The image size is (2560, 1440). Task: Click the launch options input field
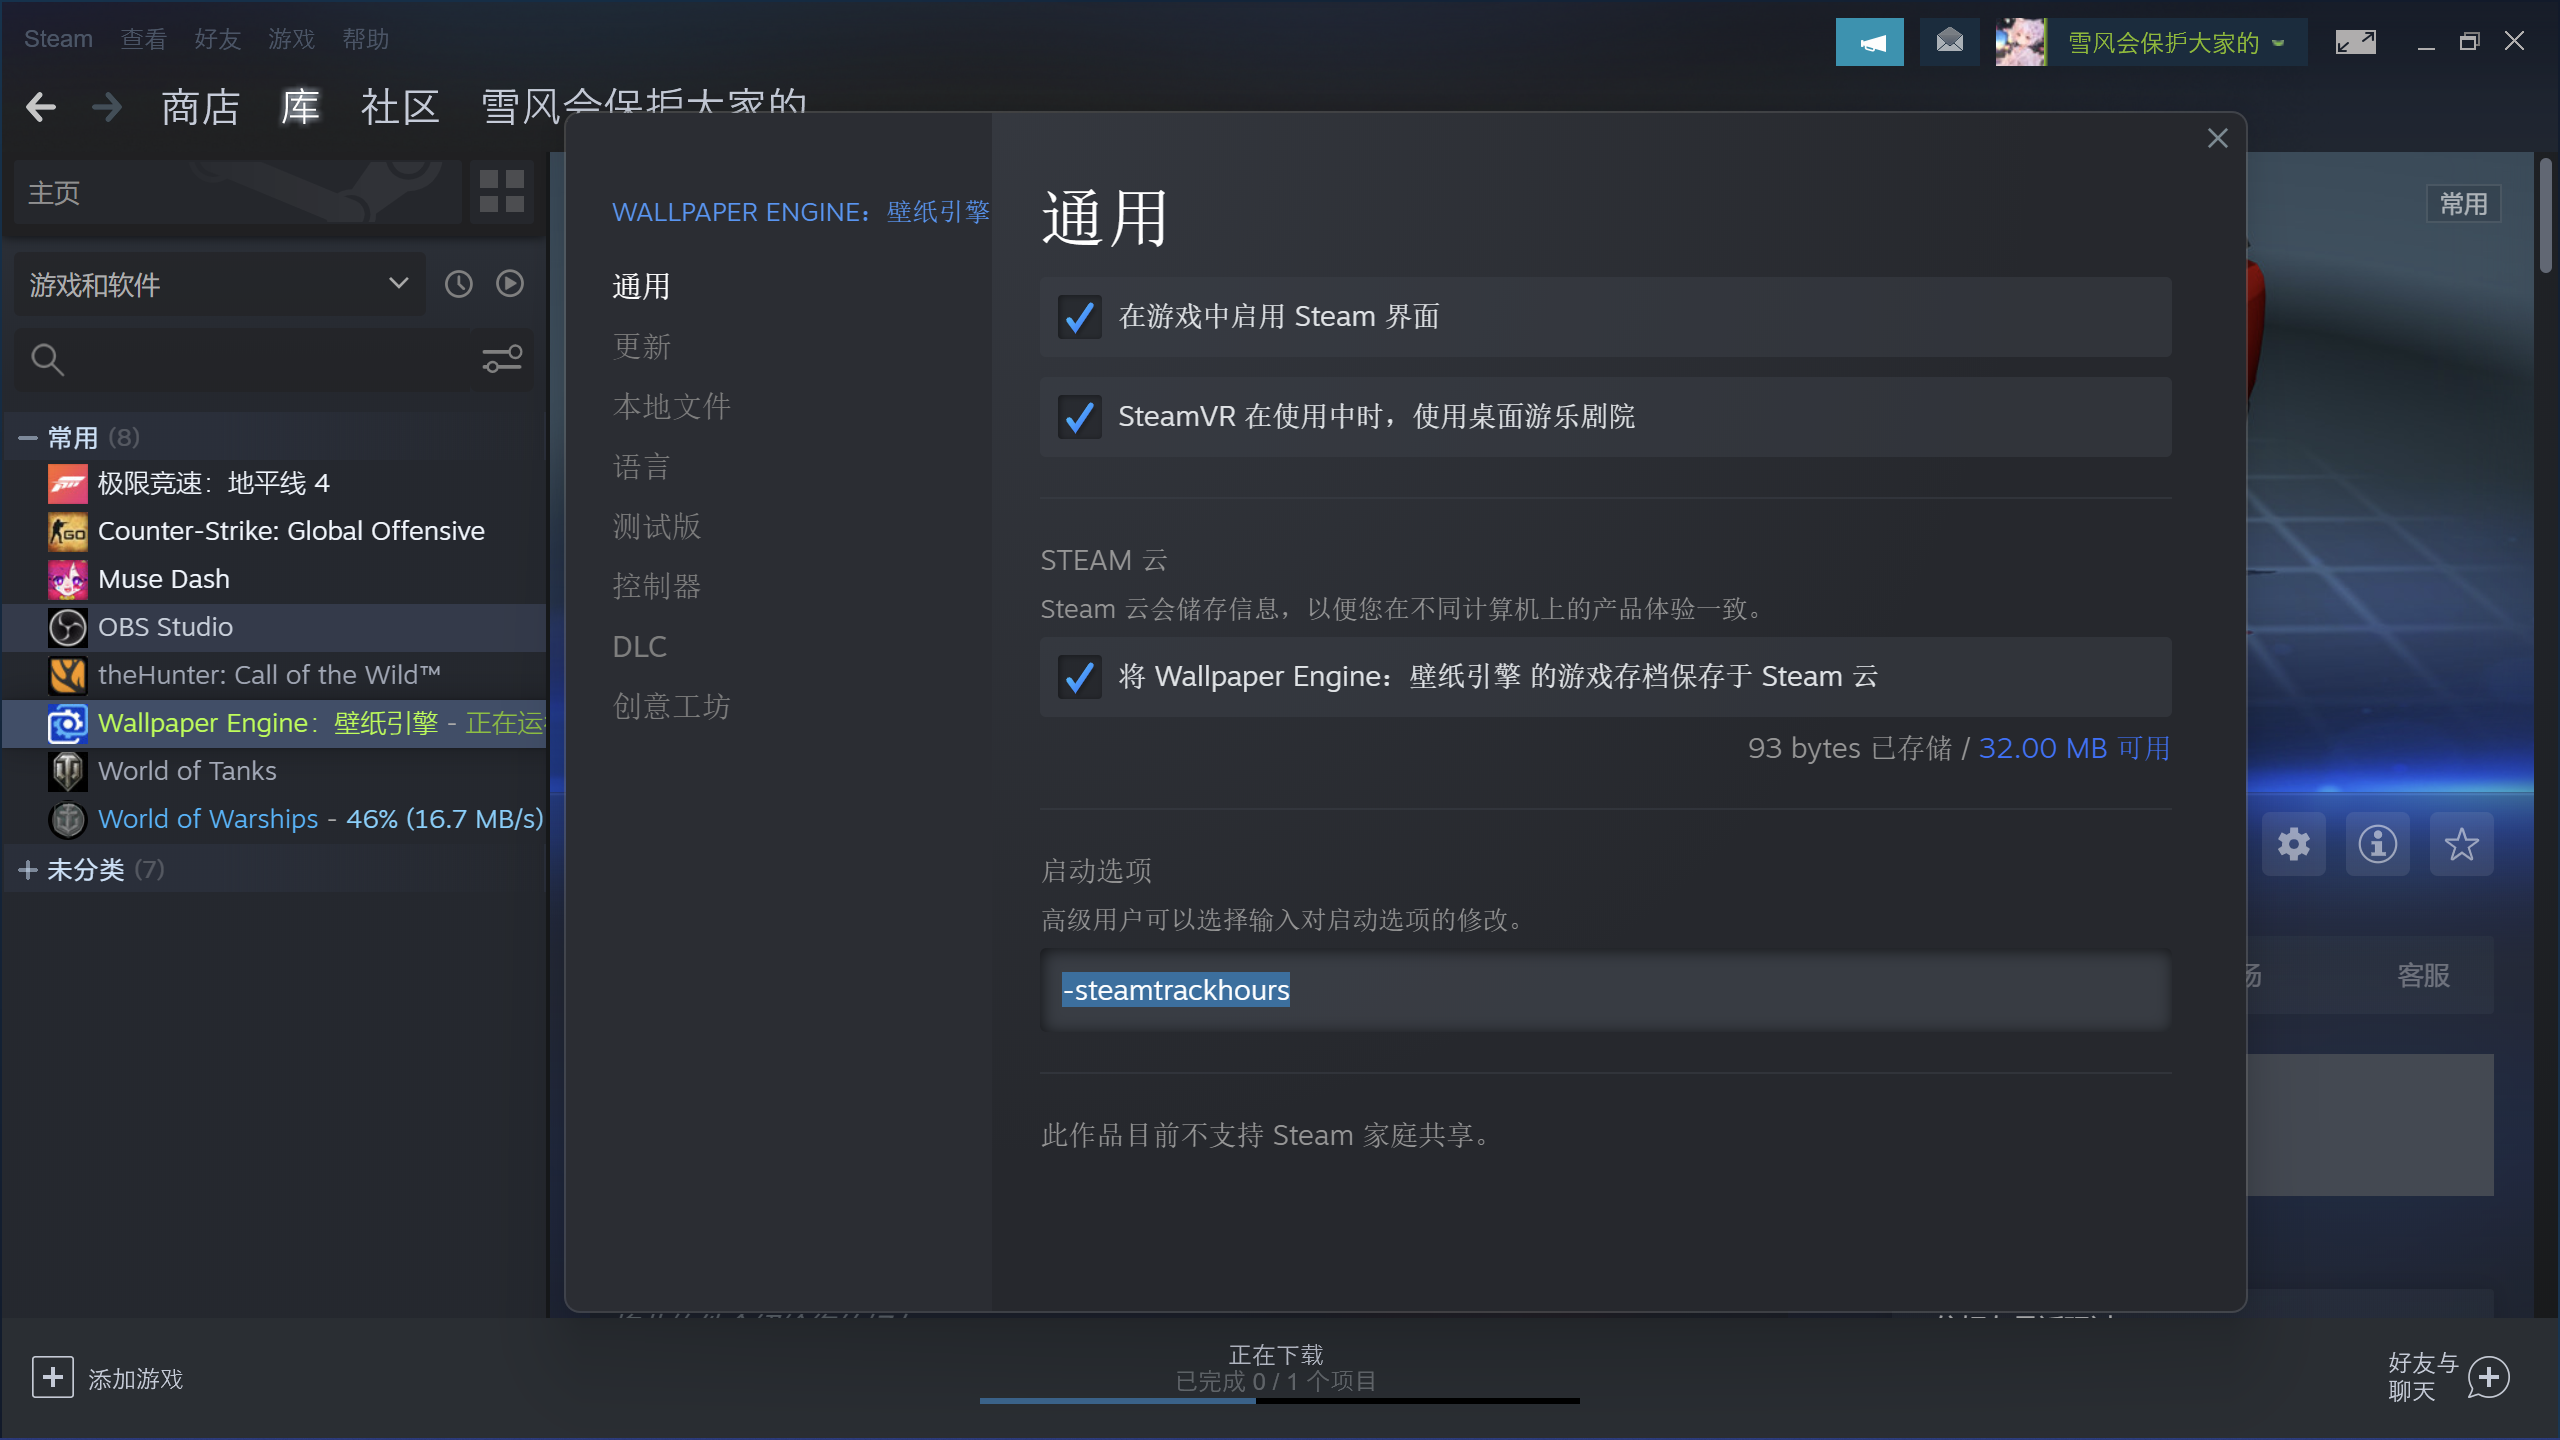point(1600,990)
